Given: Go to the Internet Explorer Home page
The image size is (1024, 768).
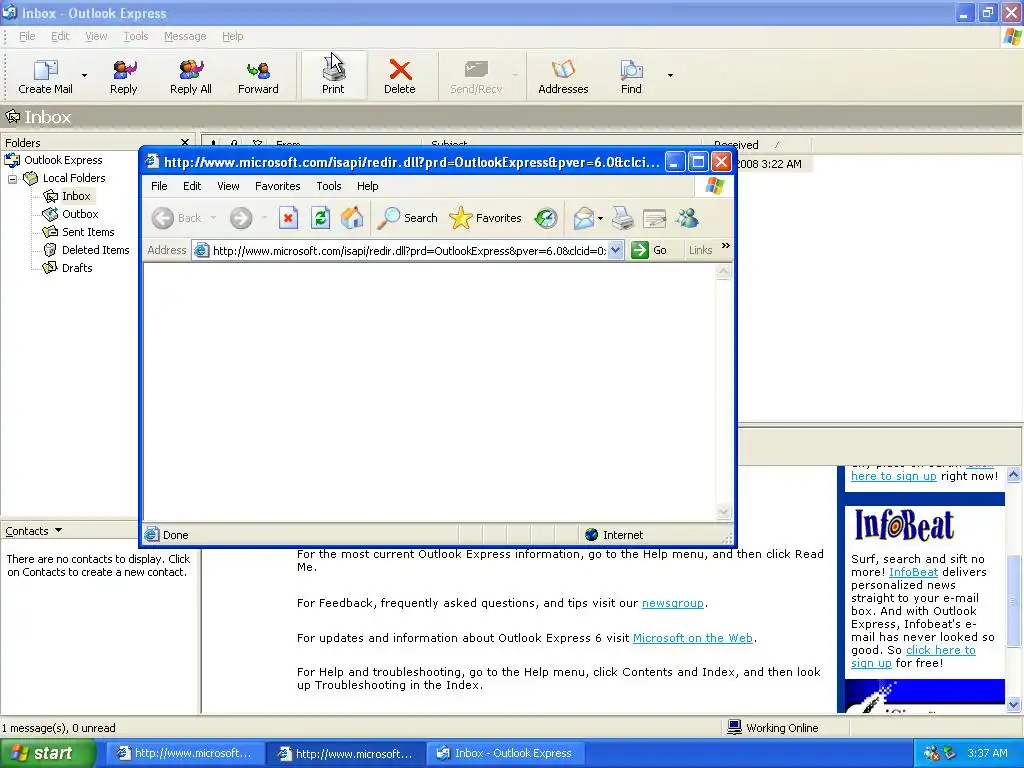Looking at the screenshot, I should click(352, 218).
